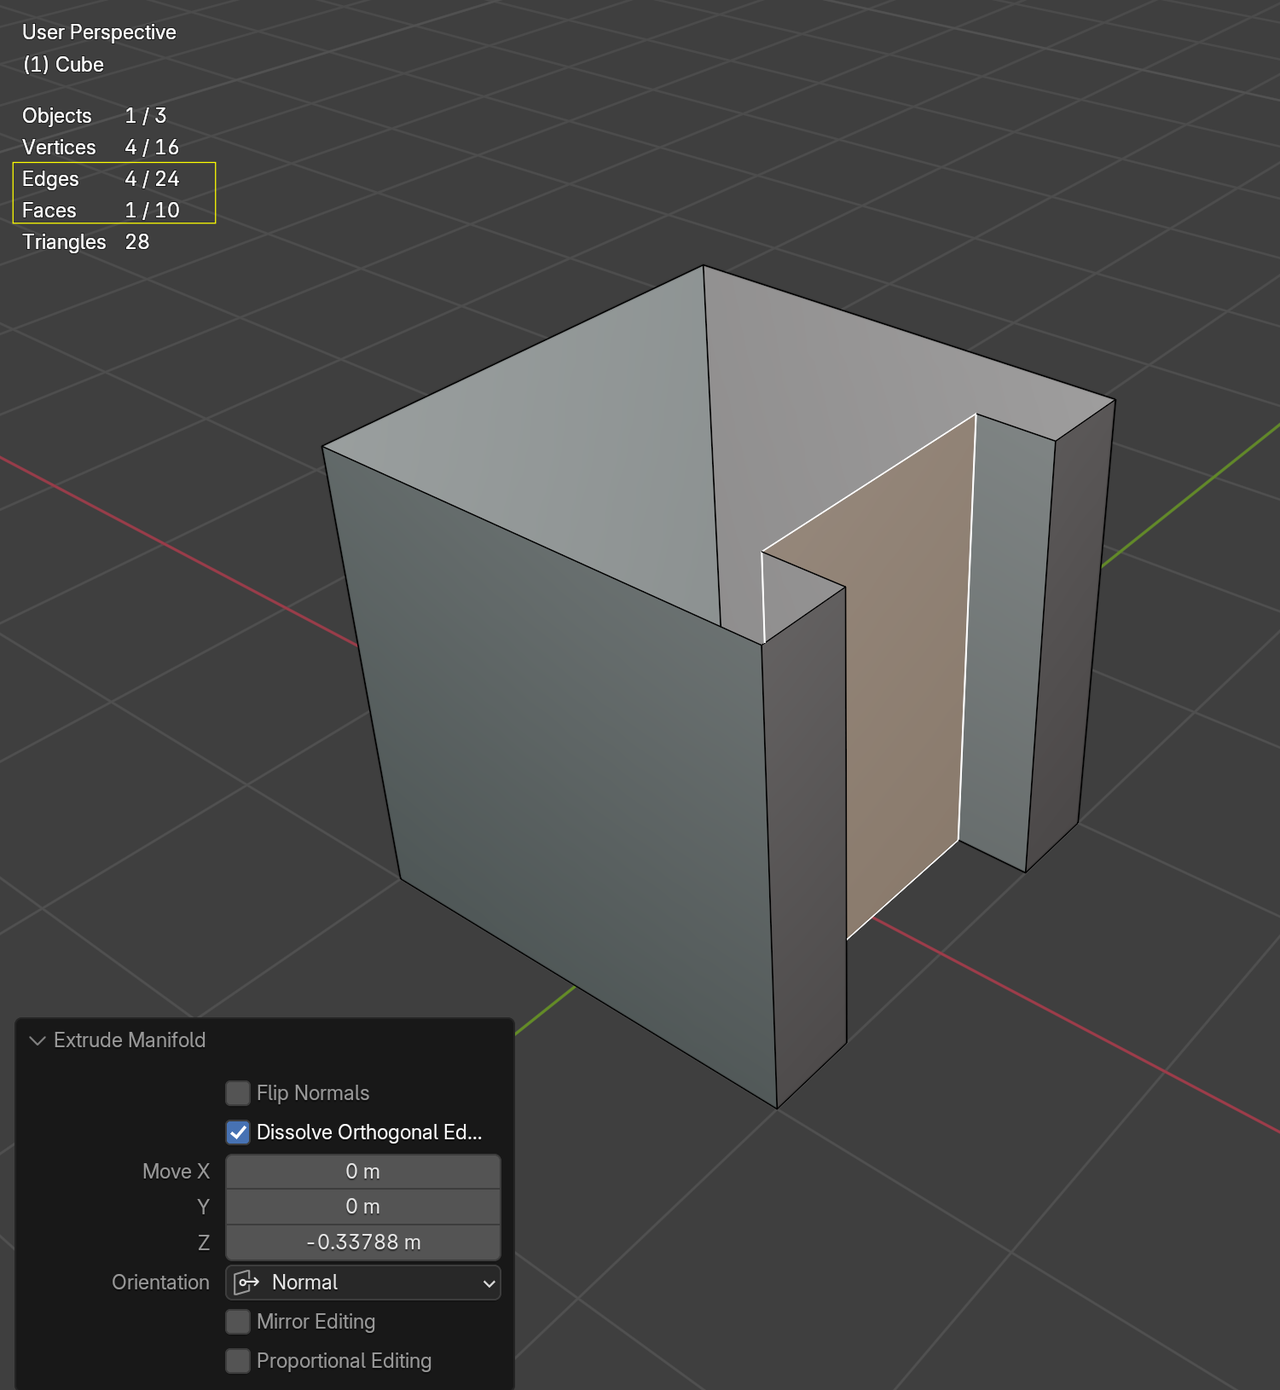Click the transform orientation icon beside Normal
The image size is (1280, 1390).
pos(245,1282)
